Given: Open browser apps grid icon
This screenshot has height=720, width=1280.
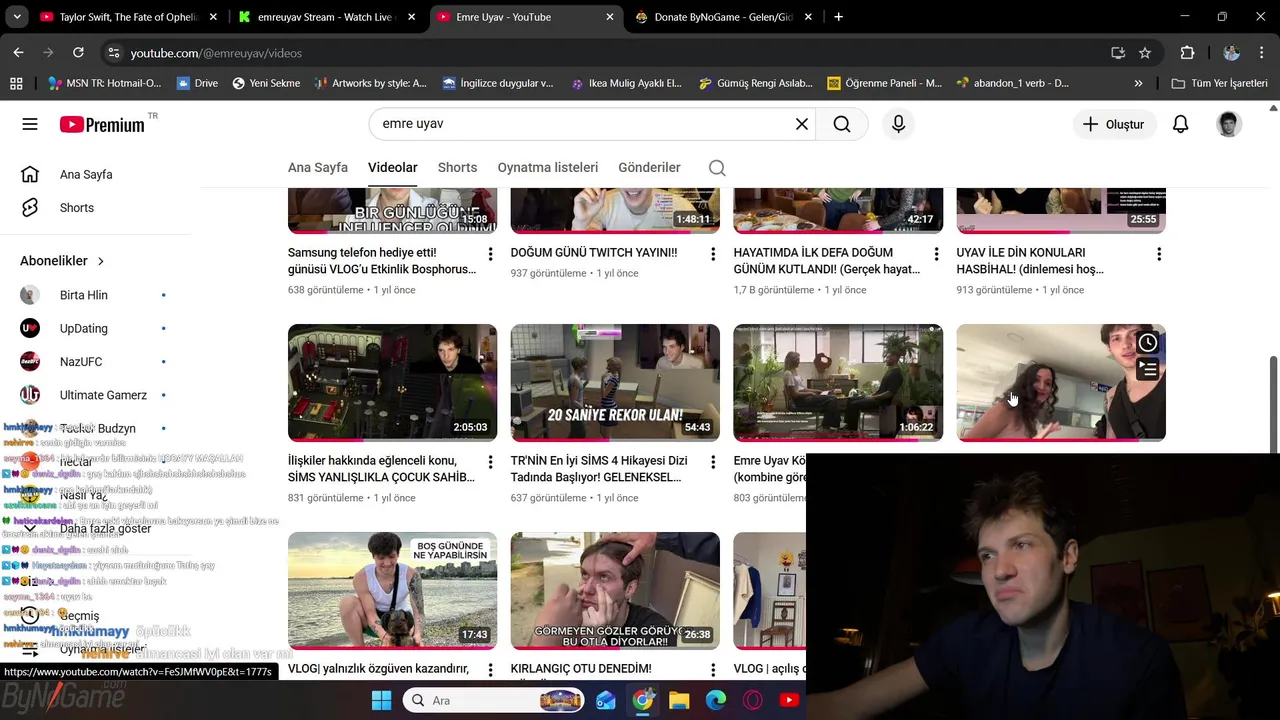Looking at the screenshot, I should point(16,83).
